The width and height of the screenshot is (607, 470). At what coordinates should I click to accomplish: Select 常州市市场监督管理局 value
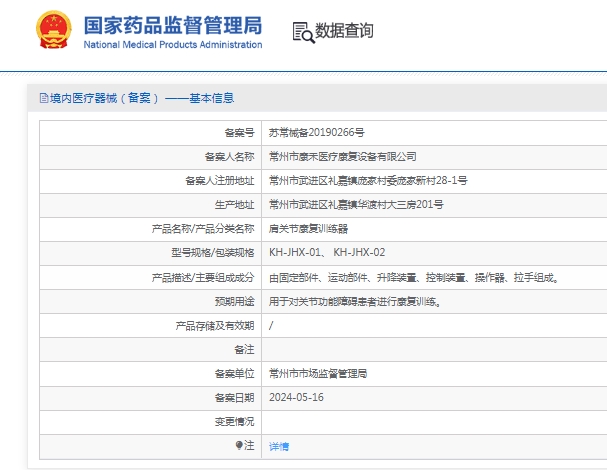click(318, 374)
